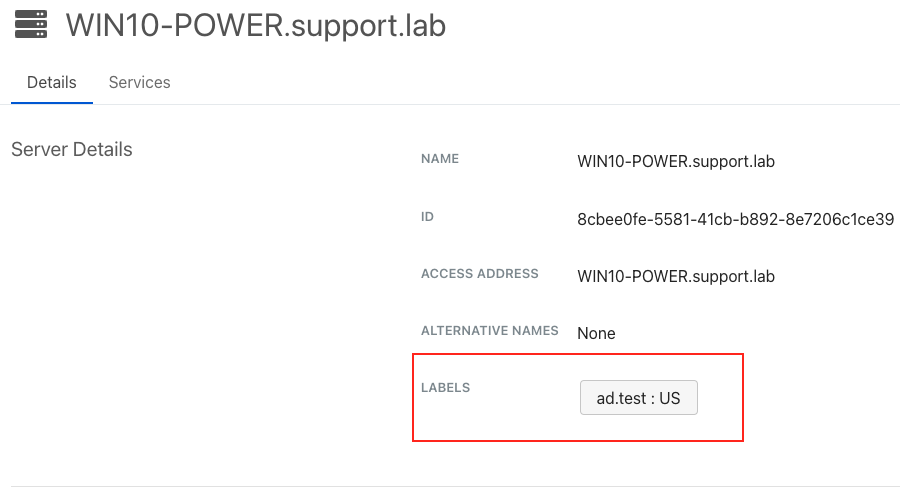Select the server ID value 8cbee0fe-5581-41cb-b892-8e7206c1ce39

735,218
